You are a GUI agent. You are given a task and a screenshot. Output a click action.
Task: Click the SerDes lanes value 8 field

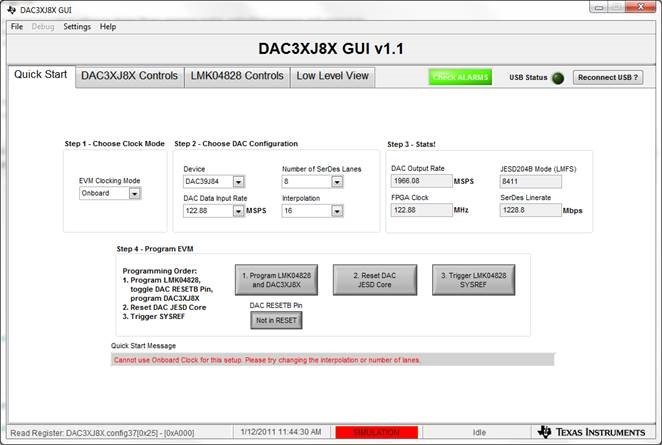coord(307,182)
